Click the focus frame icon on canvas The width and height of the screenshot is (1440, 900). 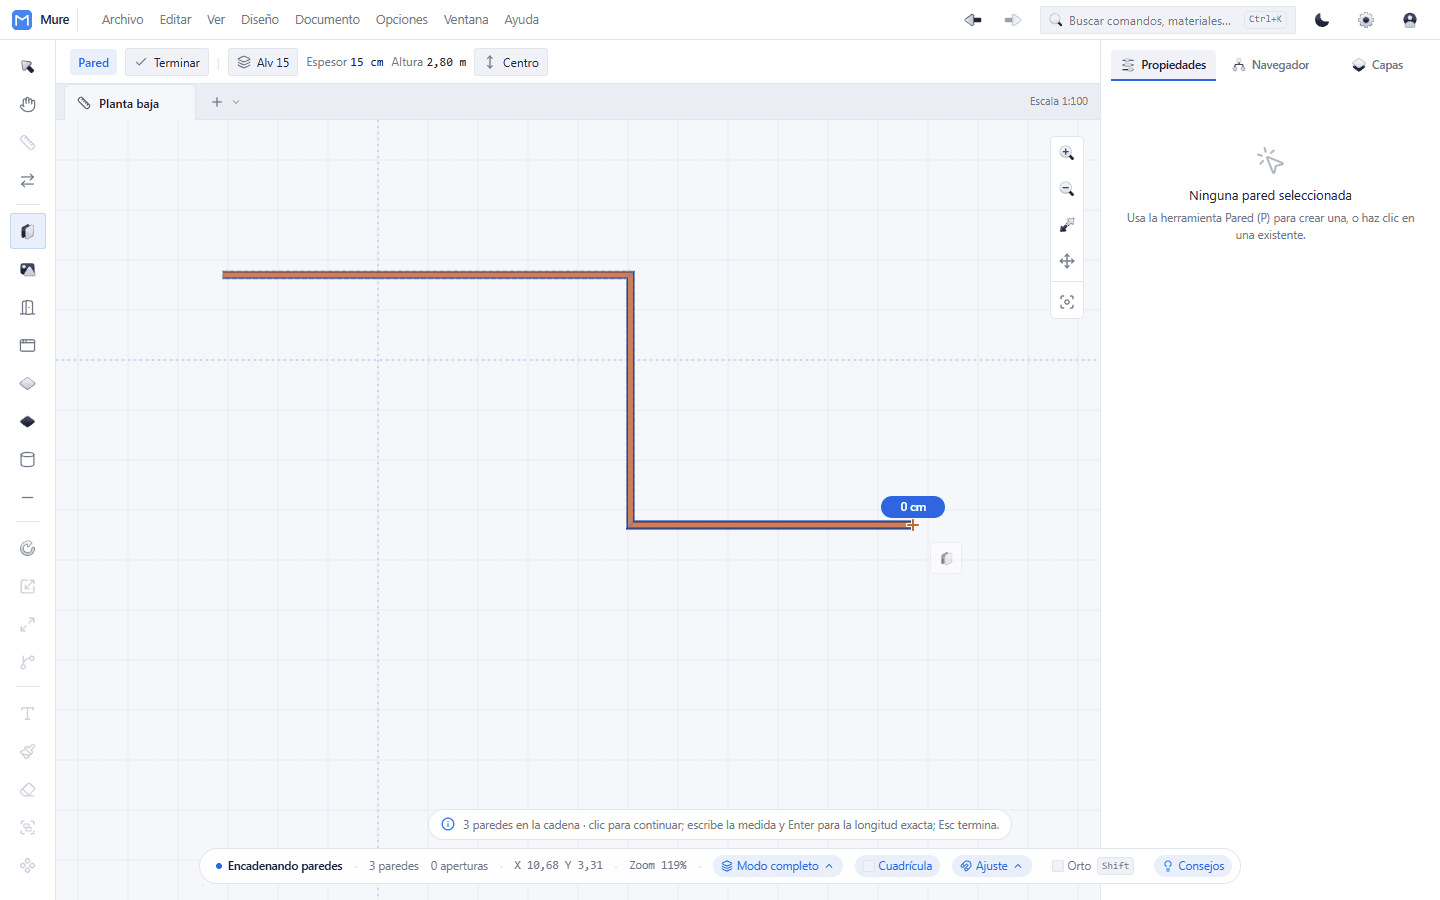[1067, 302]
